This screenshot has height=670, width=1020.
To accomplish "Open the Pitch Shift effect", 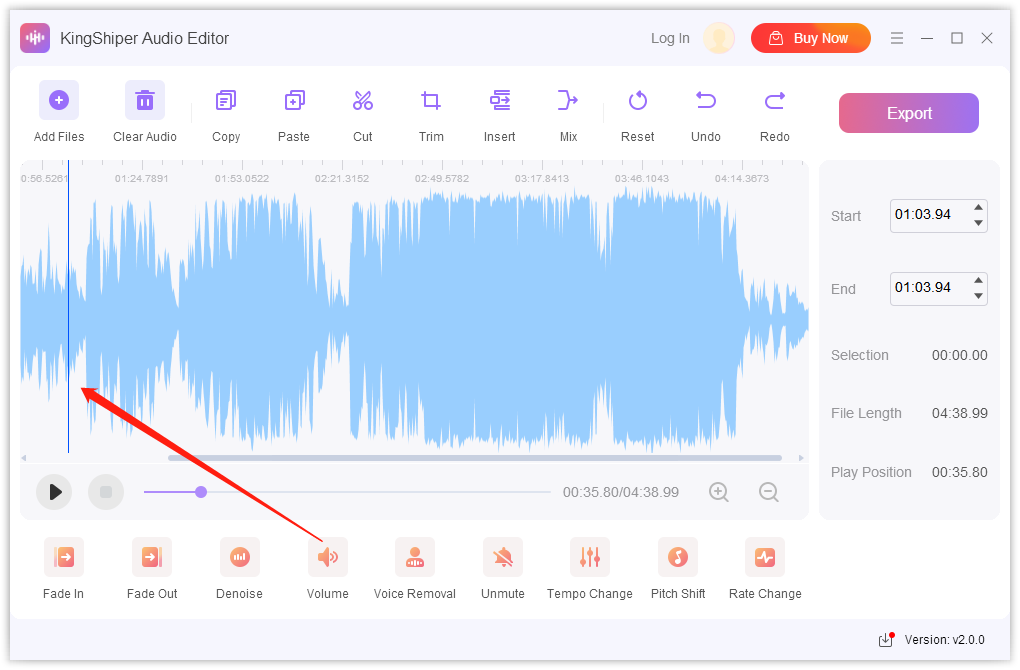I will [x=678, y=557].
